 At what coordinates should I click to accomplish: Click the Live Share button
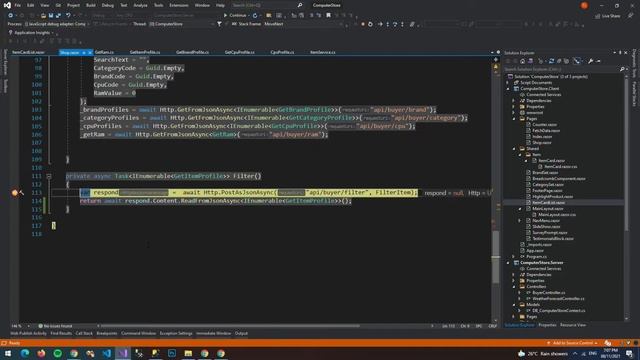click(x=608, y=16)
